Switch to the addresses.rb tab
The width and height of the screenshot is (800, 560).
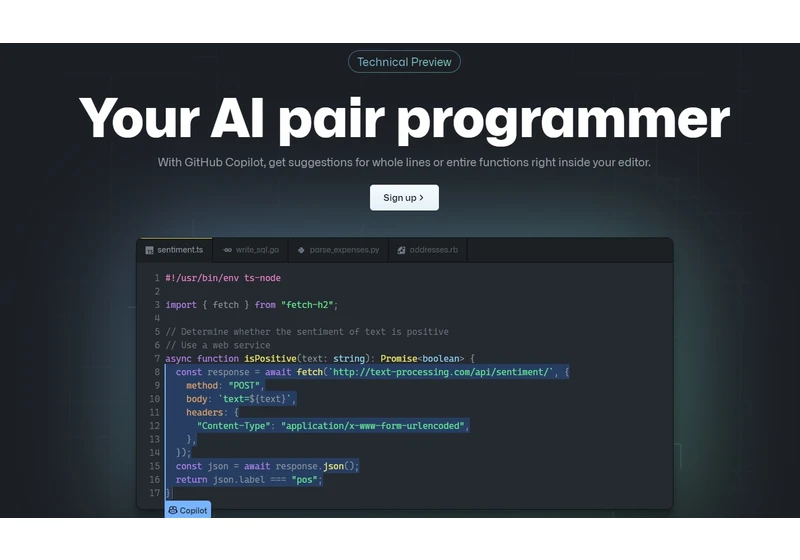click(428, 250)
